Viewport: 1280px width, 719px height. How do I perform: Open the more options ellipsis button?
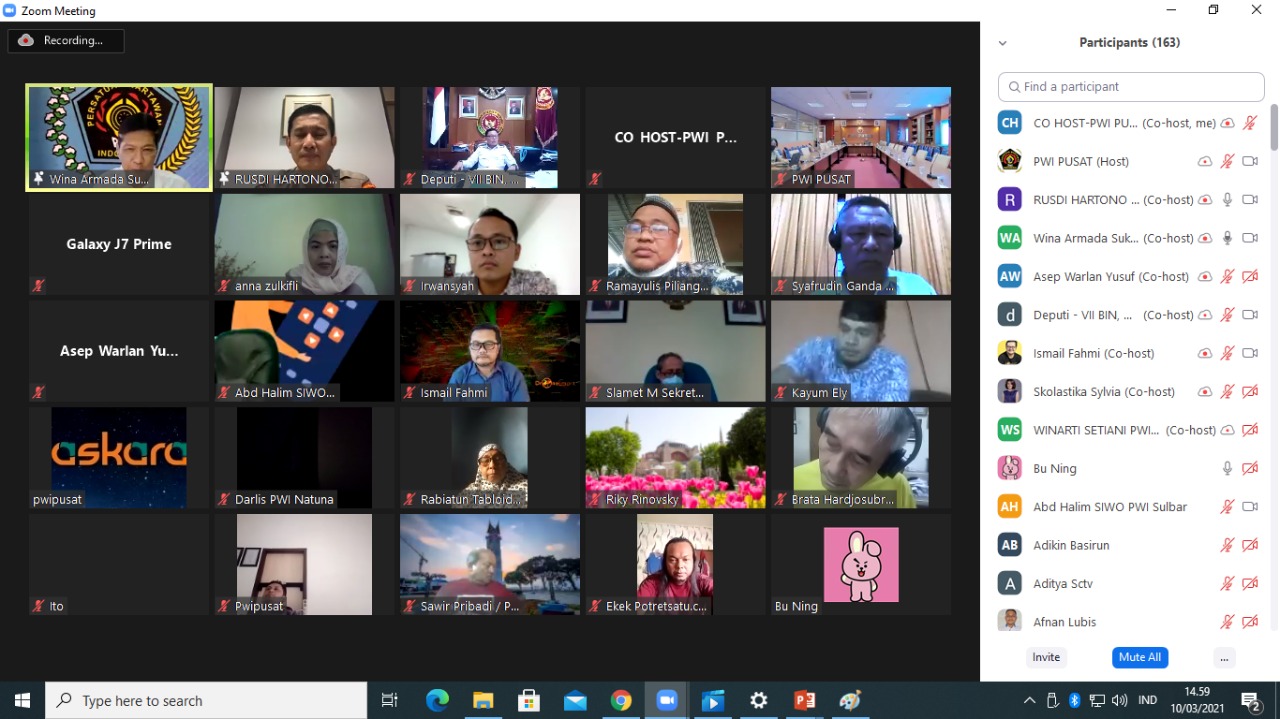pos(1224,657)
